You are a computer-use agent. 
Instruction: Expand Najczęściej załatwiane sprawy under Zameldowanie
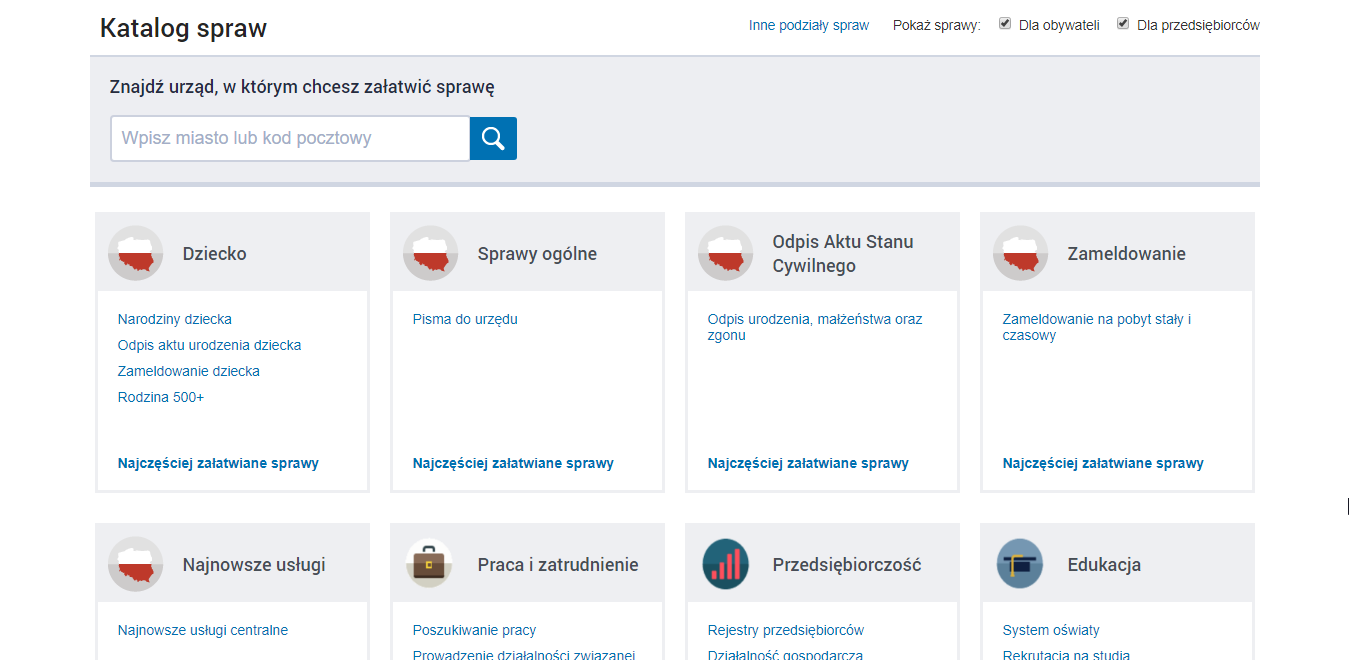[x=1103, y=463]
